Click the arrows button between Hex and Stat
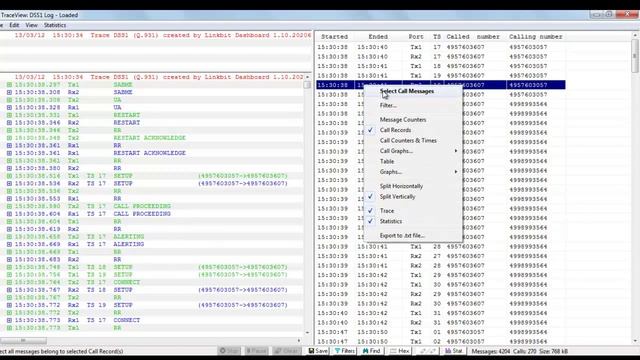 click(x=427, y=351)
